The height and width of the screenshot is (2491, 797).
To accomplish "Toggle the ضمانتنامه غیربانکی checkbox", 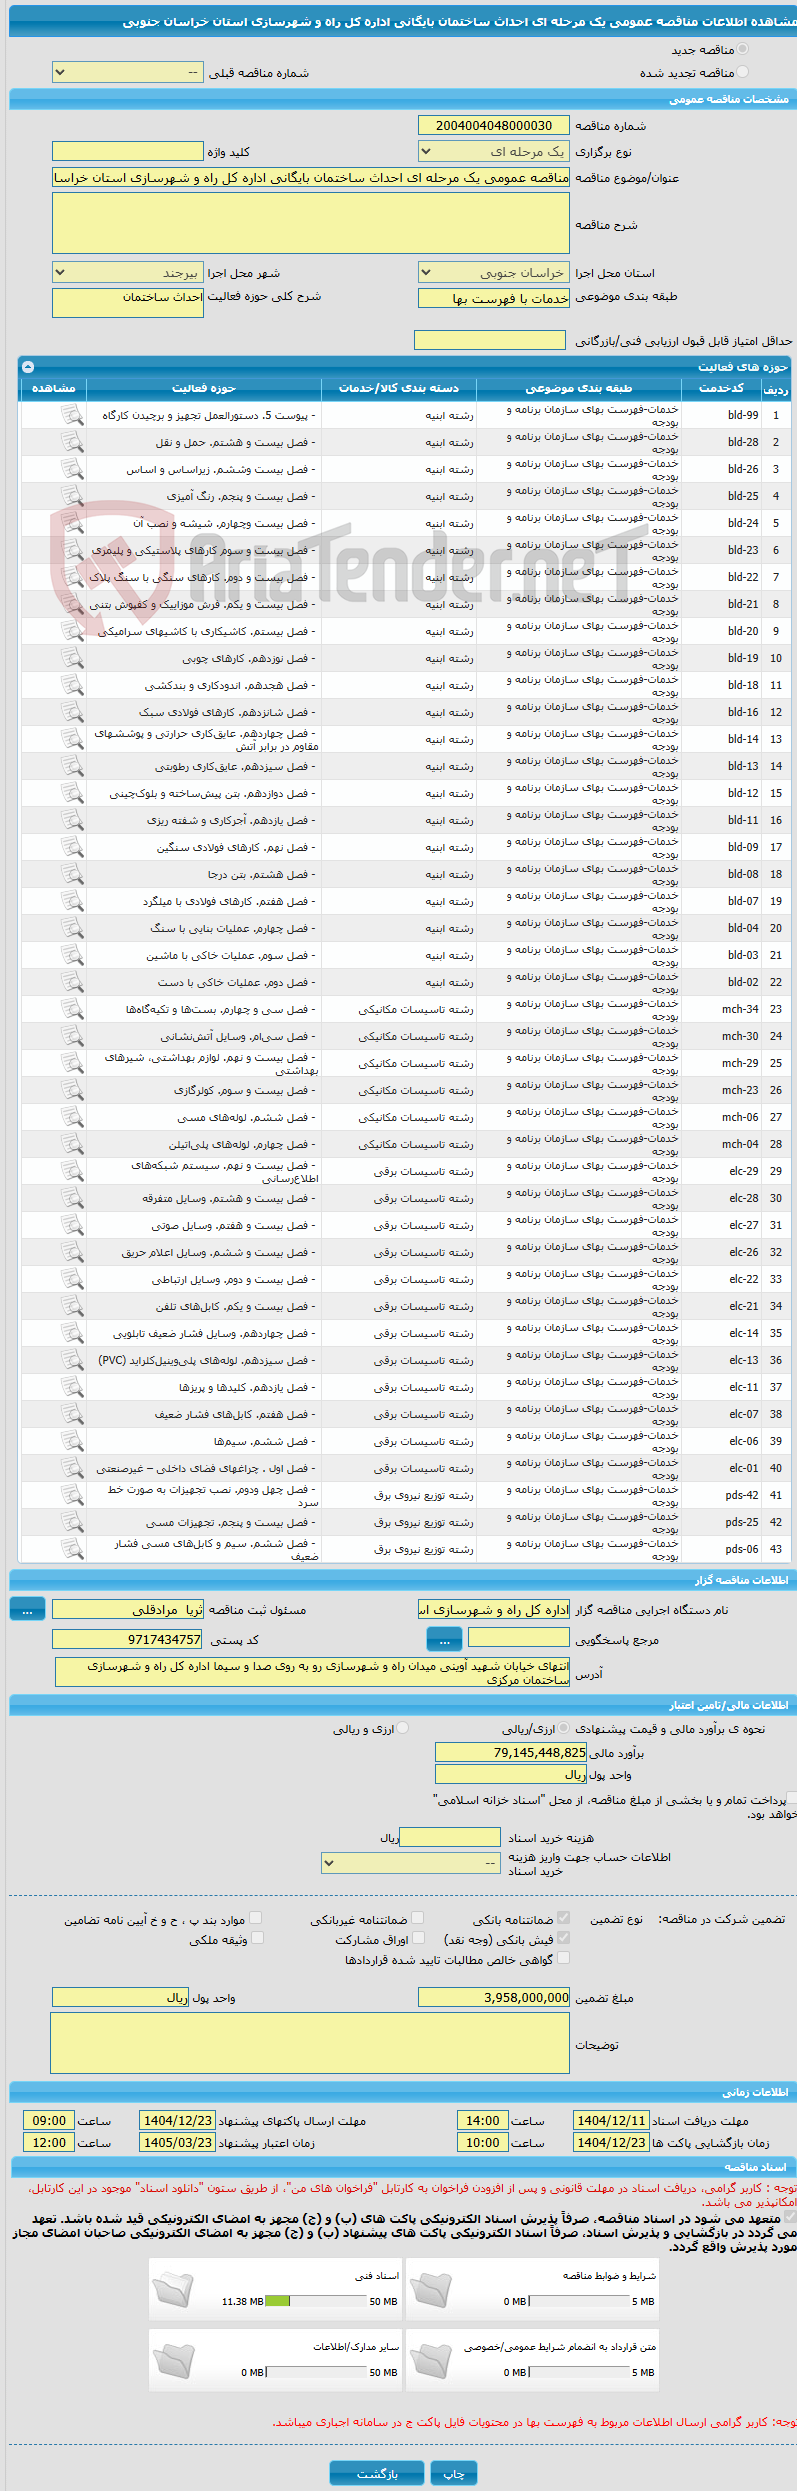I will [418, 1918].
